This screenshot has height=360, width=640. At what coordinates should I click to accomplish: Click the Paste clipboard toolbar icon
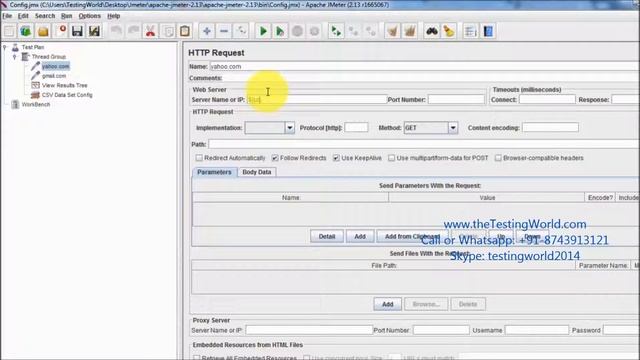[x=185, y=31]
